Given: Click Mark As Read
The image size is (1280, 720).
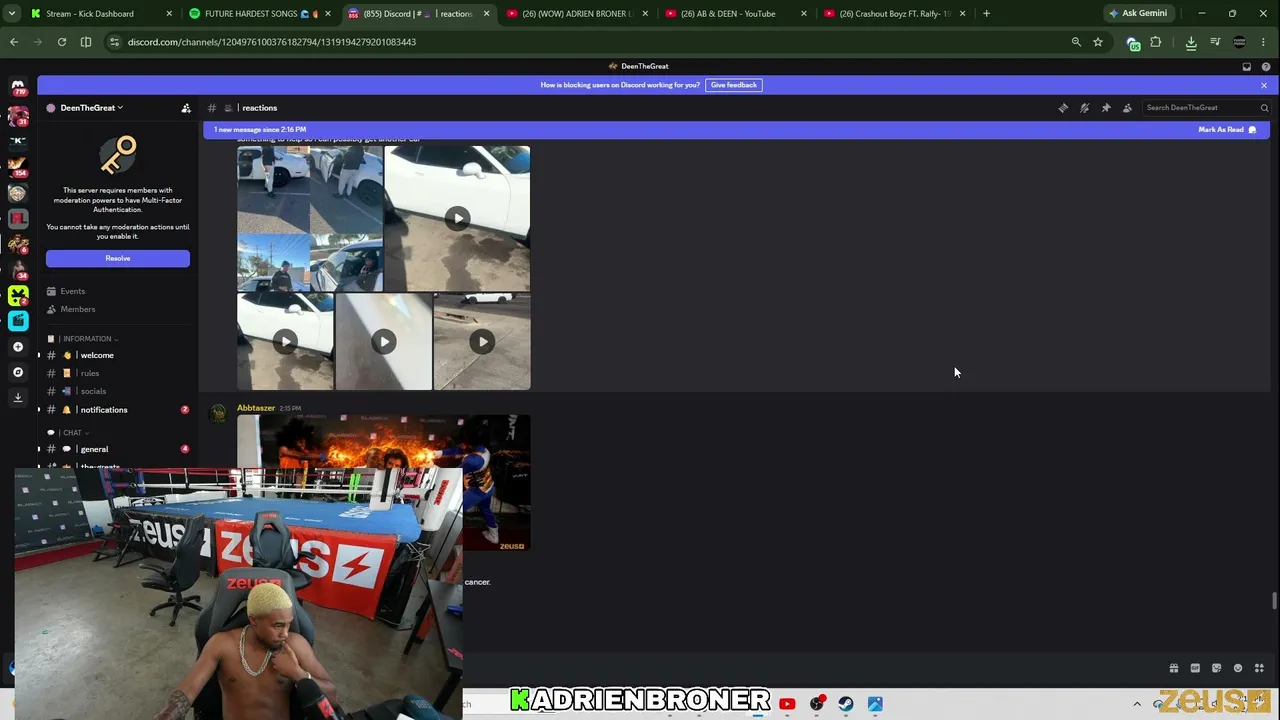Looking at the screenshot, I should [1227, 130].
